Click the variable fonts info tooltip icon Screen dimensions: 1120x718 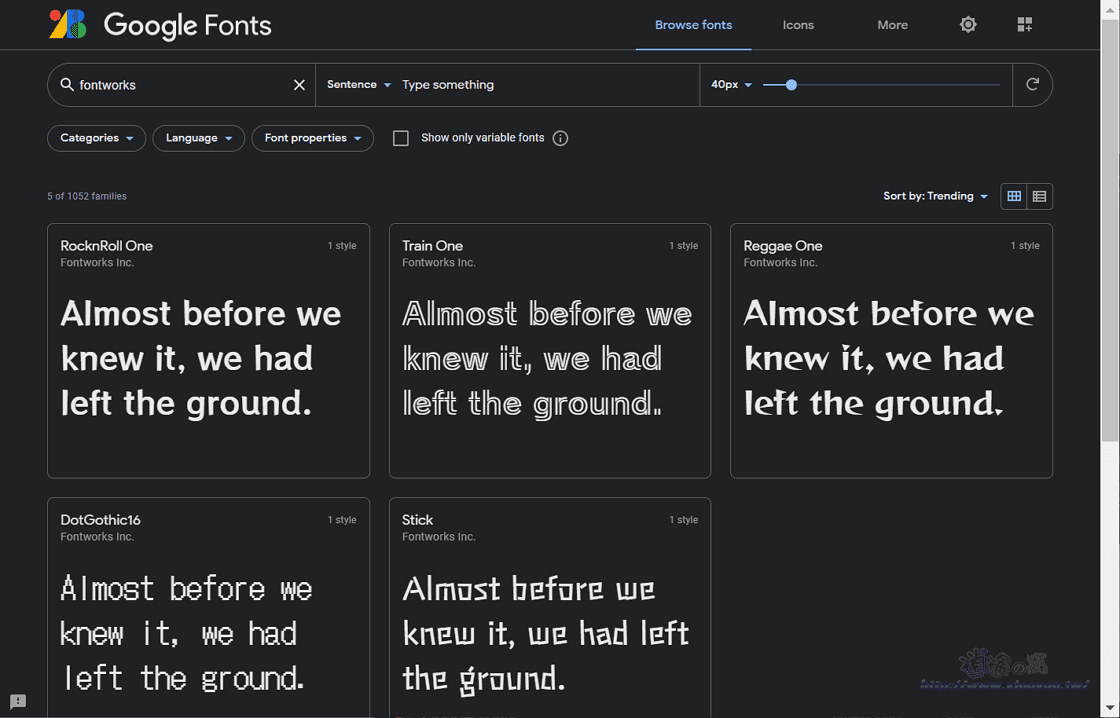(560, 138)
